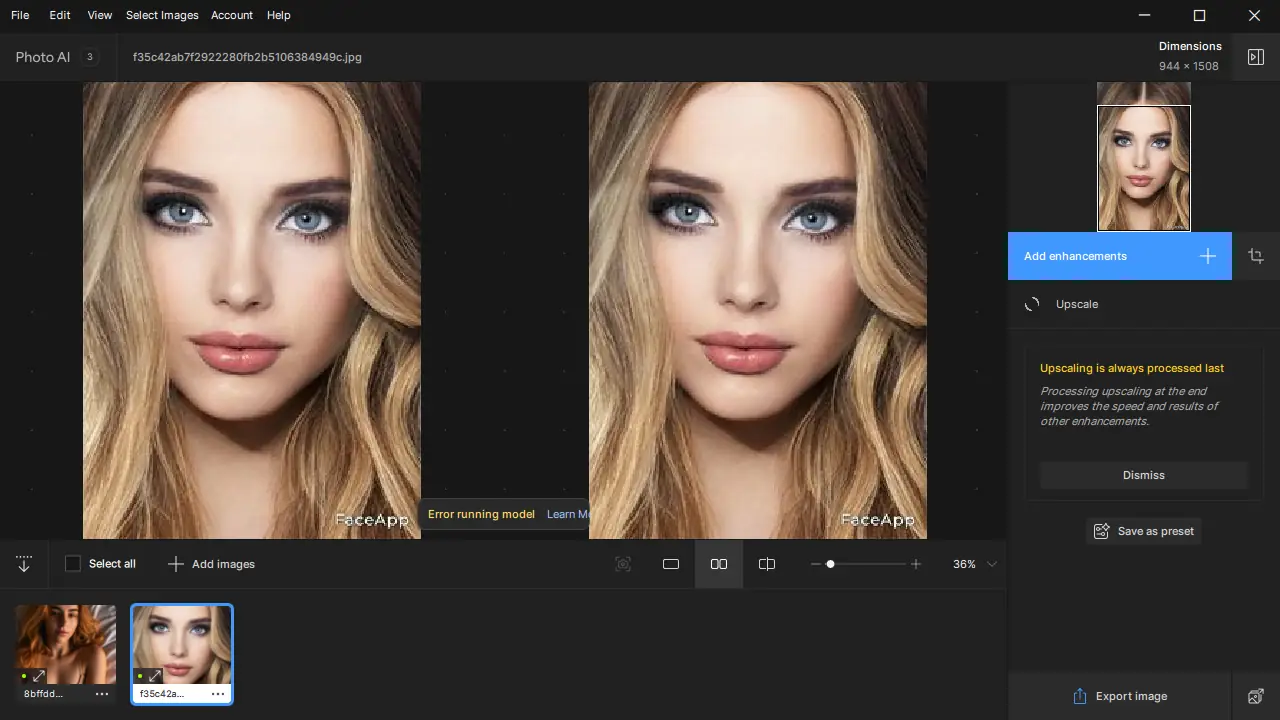This screenshot has width=1280, height=720.
Task: Click the export with background icon bottom right
Action: click(1256, 696)
